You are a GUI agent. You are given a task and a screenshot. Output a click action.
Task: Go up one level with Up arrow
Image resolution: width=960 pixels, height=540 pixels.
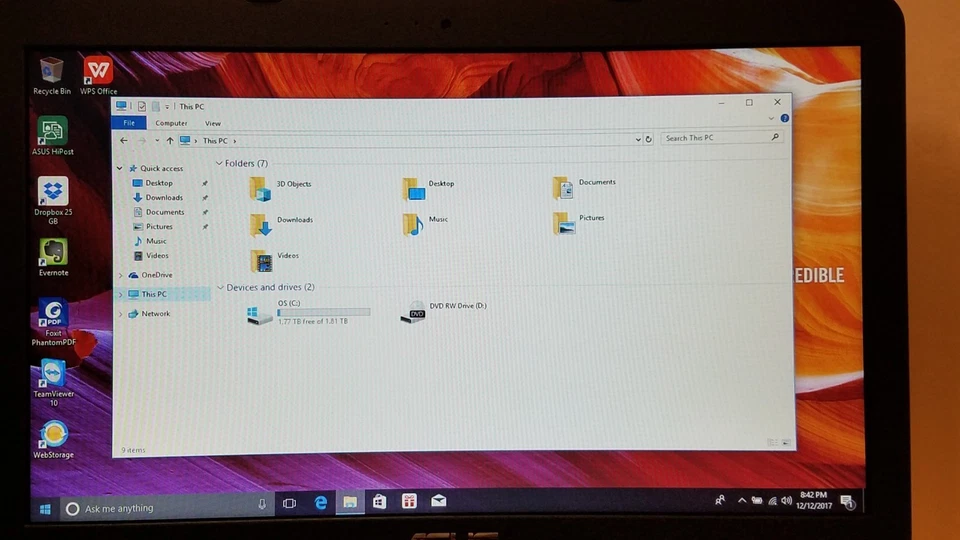pos(170,141)
